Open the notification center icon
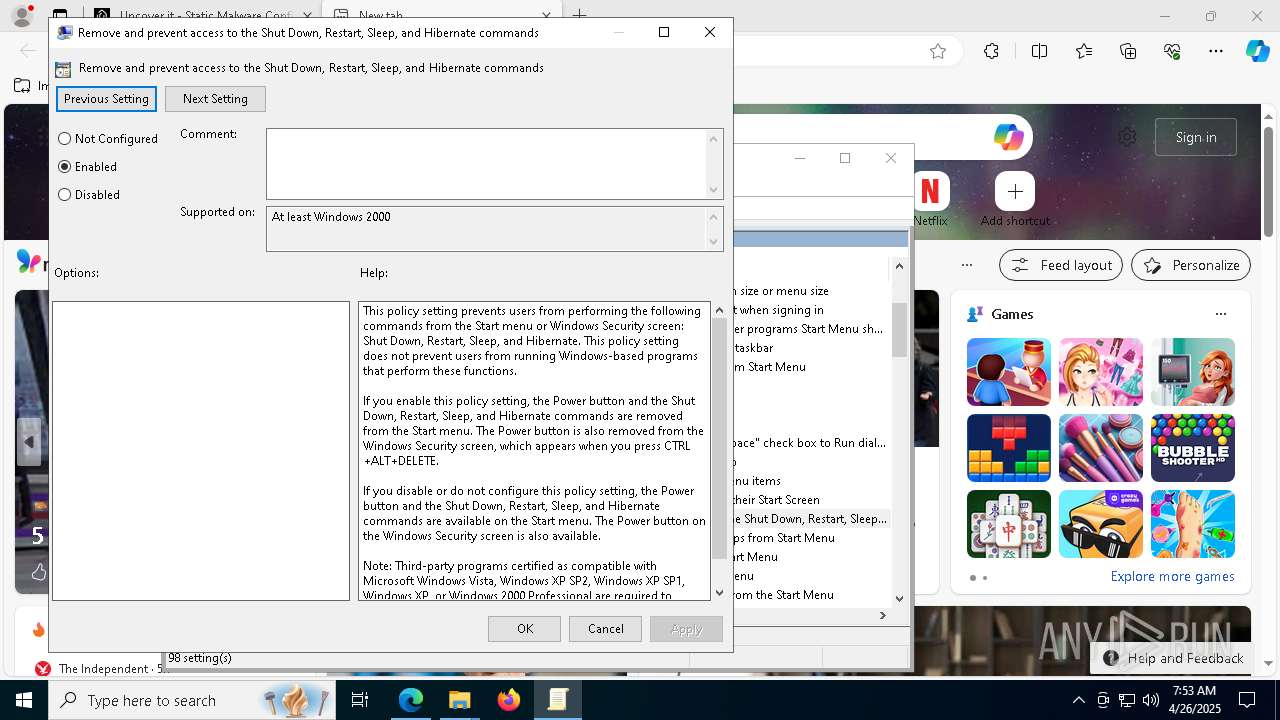The height and width of the screenshot is (720, 1280). [x=1247, y=700]
